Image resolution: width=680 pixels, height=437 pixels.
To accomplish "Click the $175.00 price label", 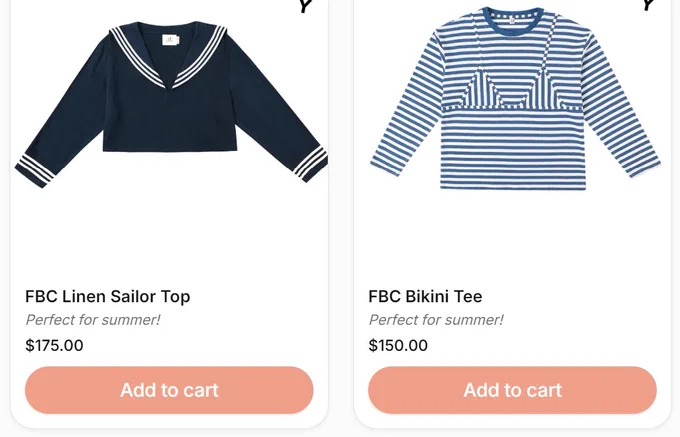I will pyautogui.click(x=54, y=346).
